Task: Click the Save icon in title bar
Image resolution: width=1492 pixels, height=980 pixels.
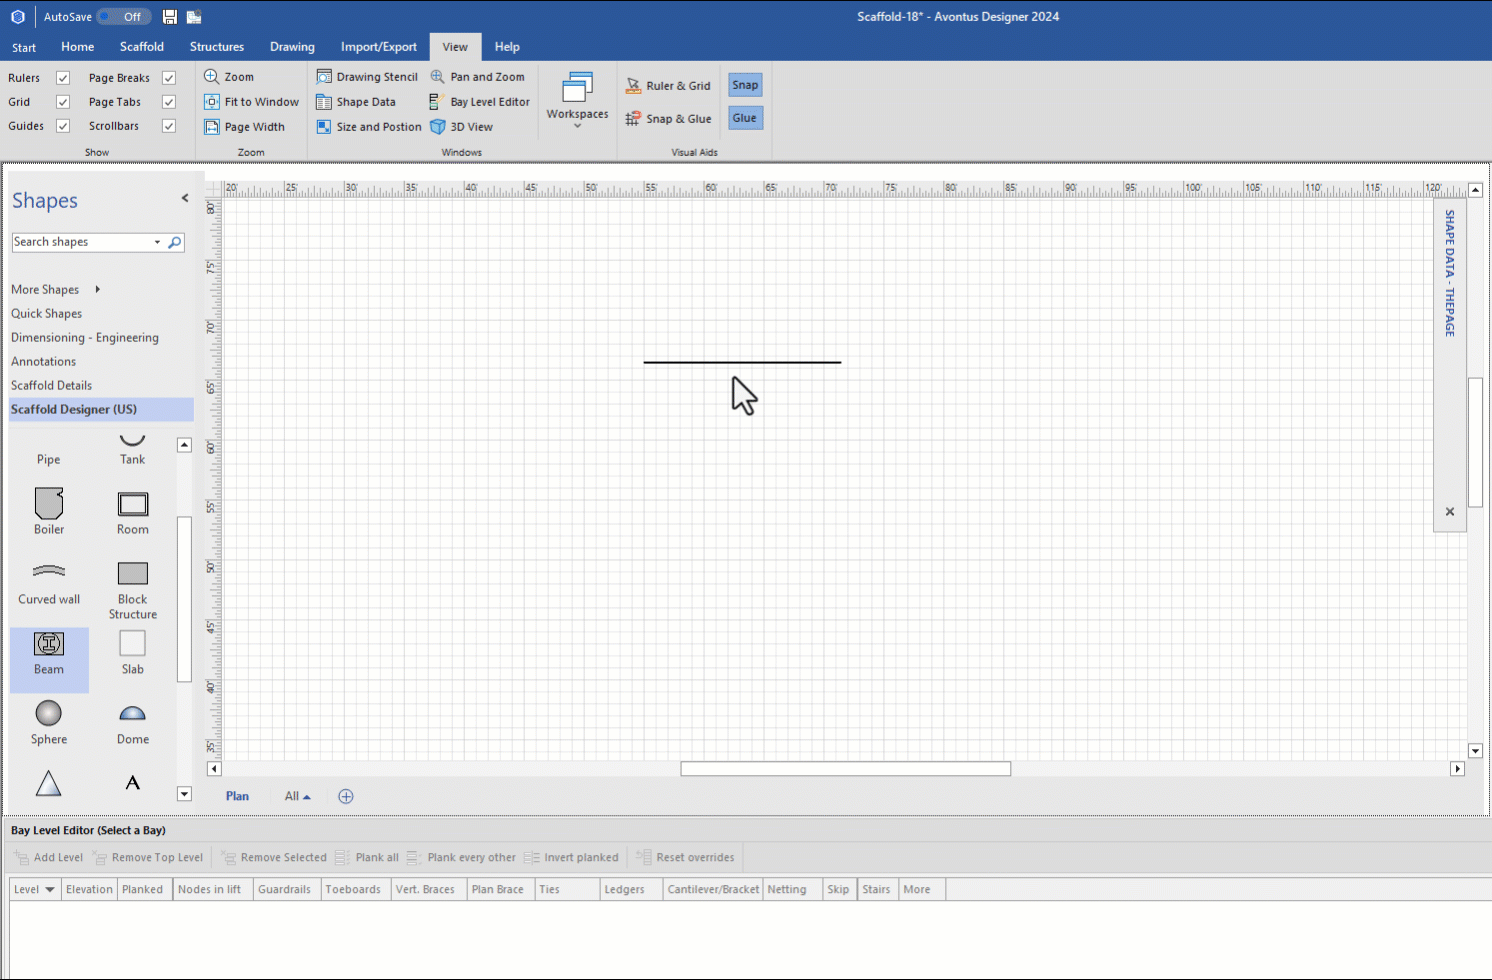Action: point(170,17)
